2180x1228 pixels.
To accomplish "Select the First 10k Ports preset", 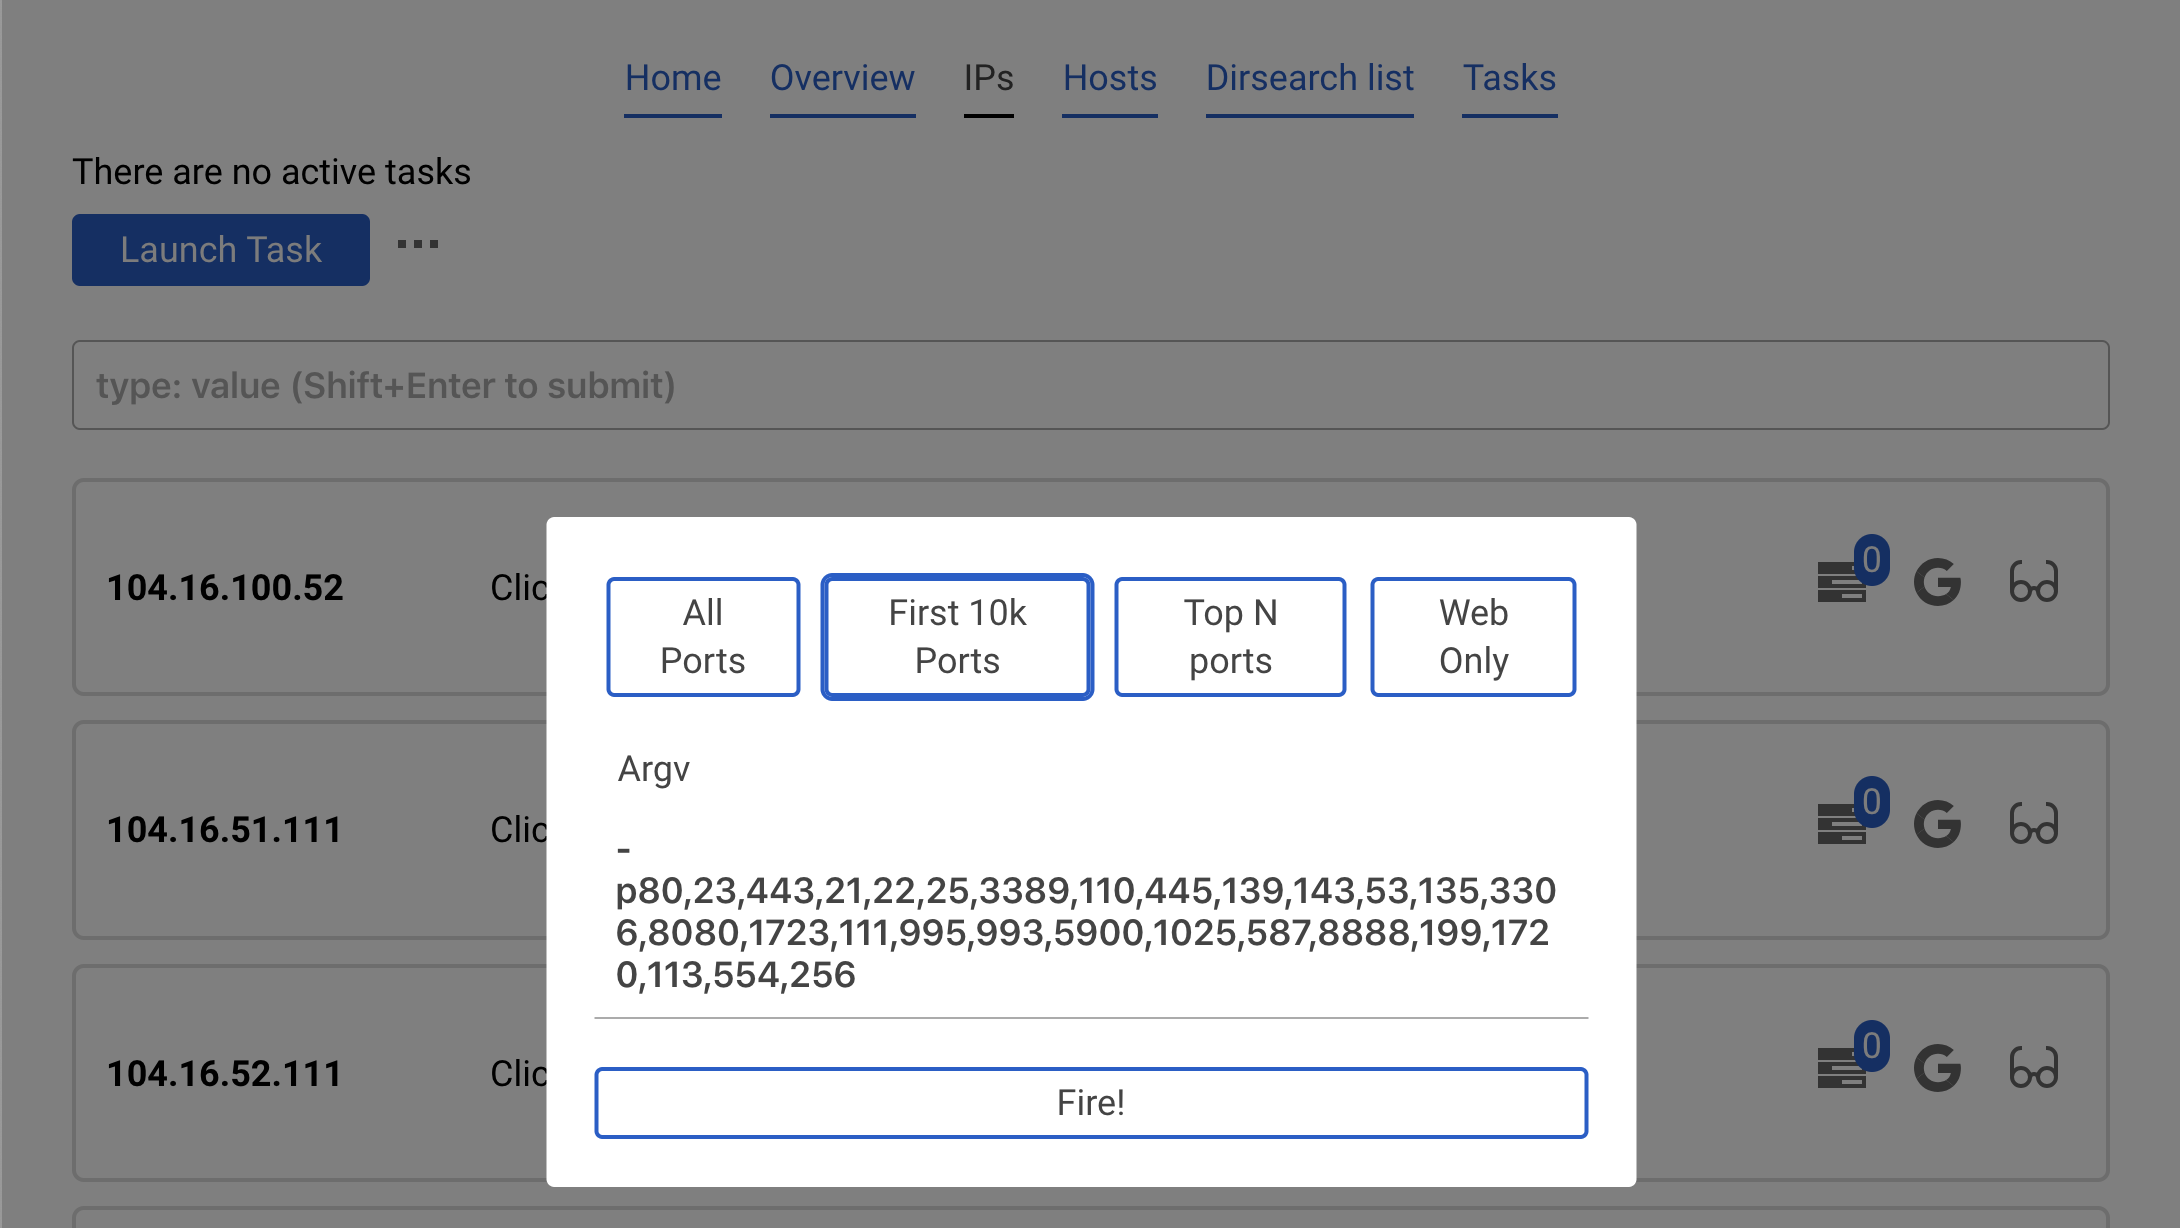I will coord(957,637).
